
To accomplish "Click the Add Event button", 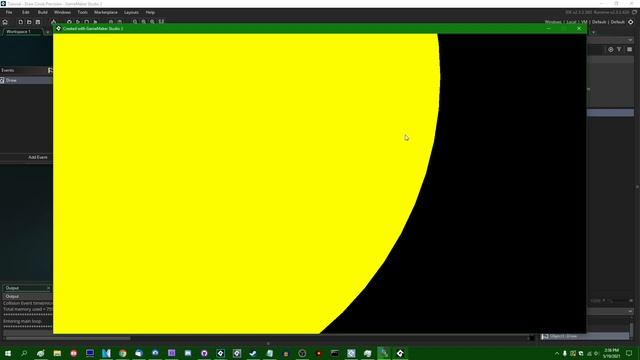I will tap(38, 157).
